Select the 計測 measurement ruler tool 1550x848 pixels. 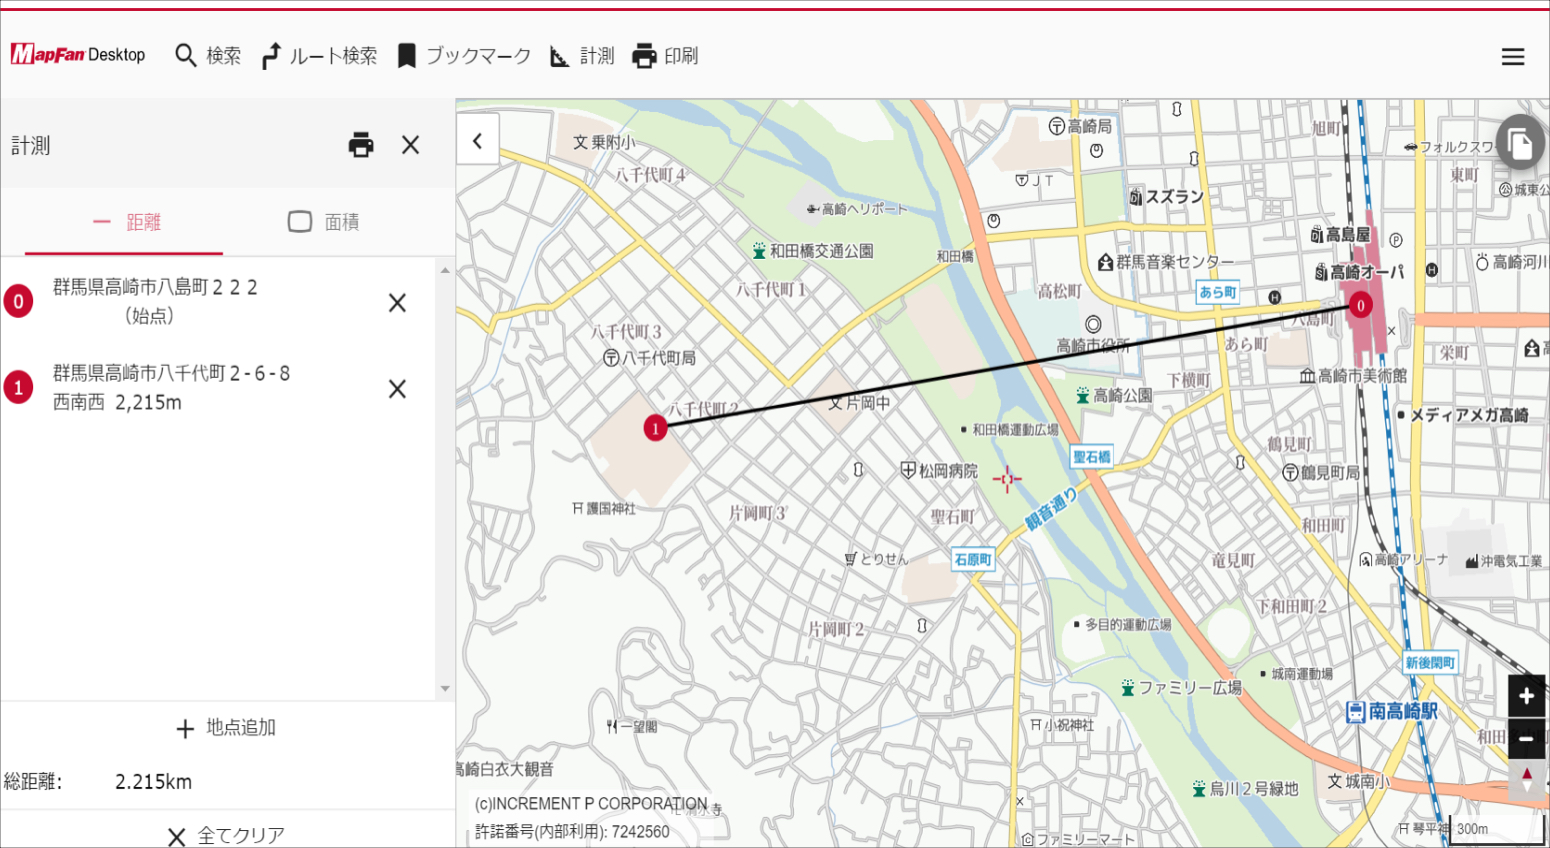pyautogui.click(x=581, y=56)
